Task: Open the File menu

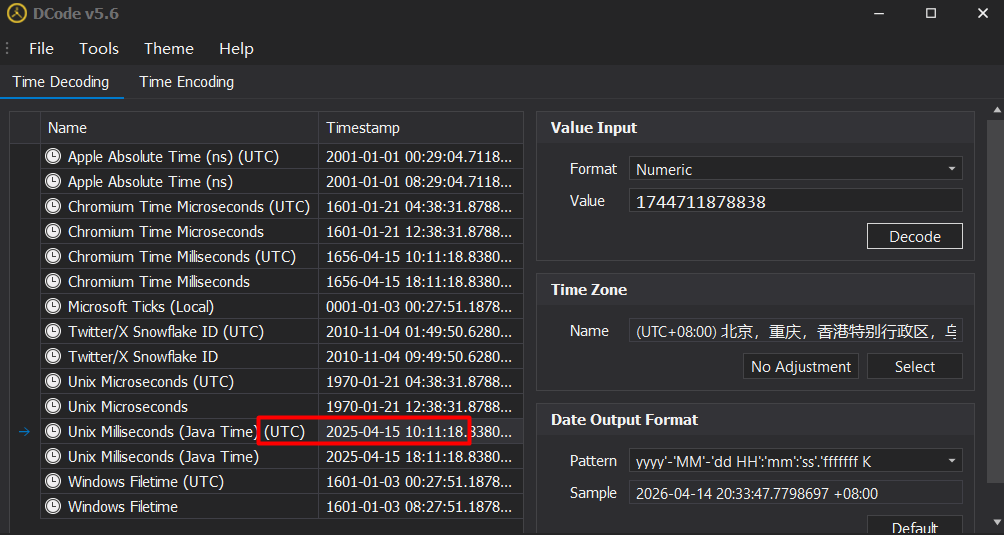Action: pos(41,49)
